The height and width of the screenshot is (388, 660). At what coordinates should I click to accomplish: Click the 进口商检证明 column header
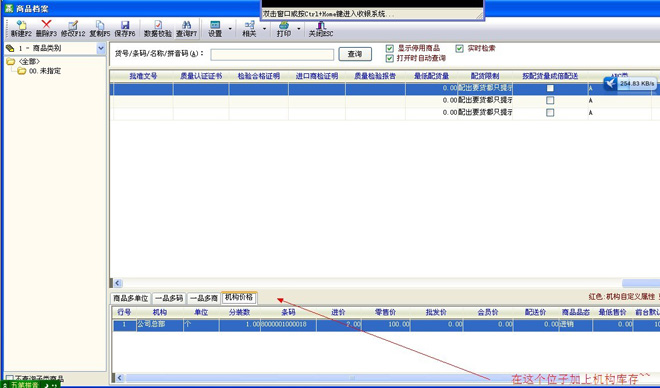[x=317, y=76]
